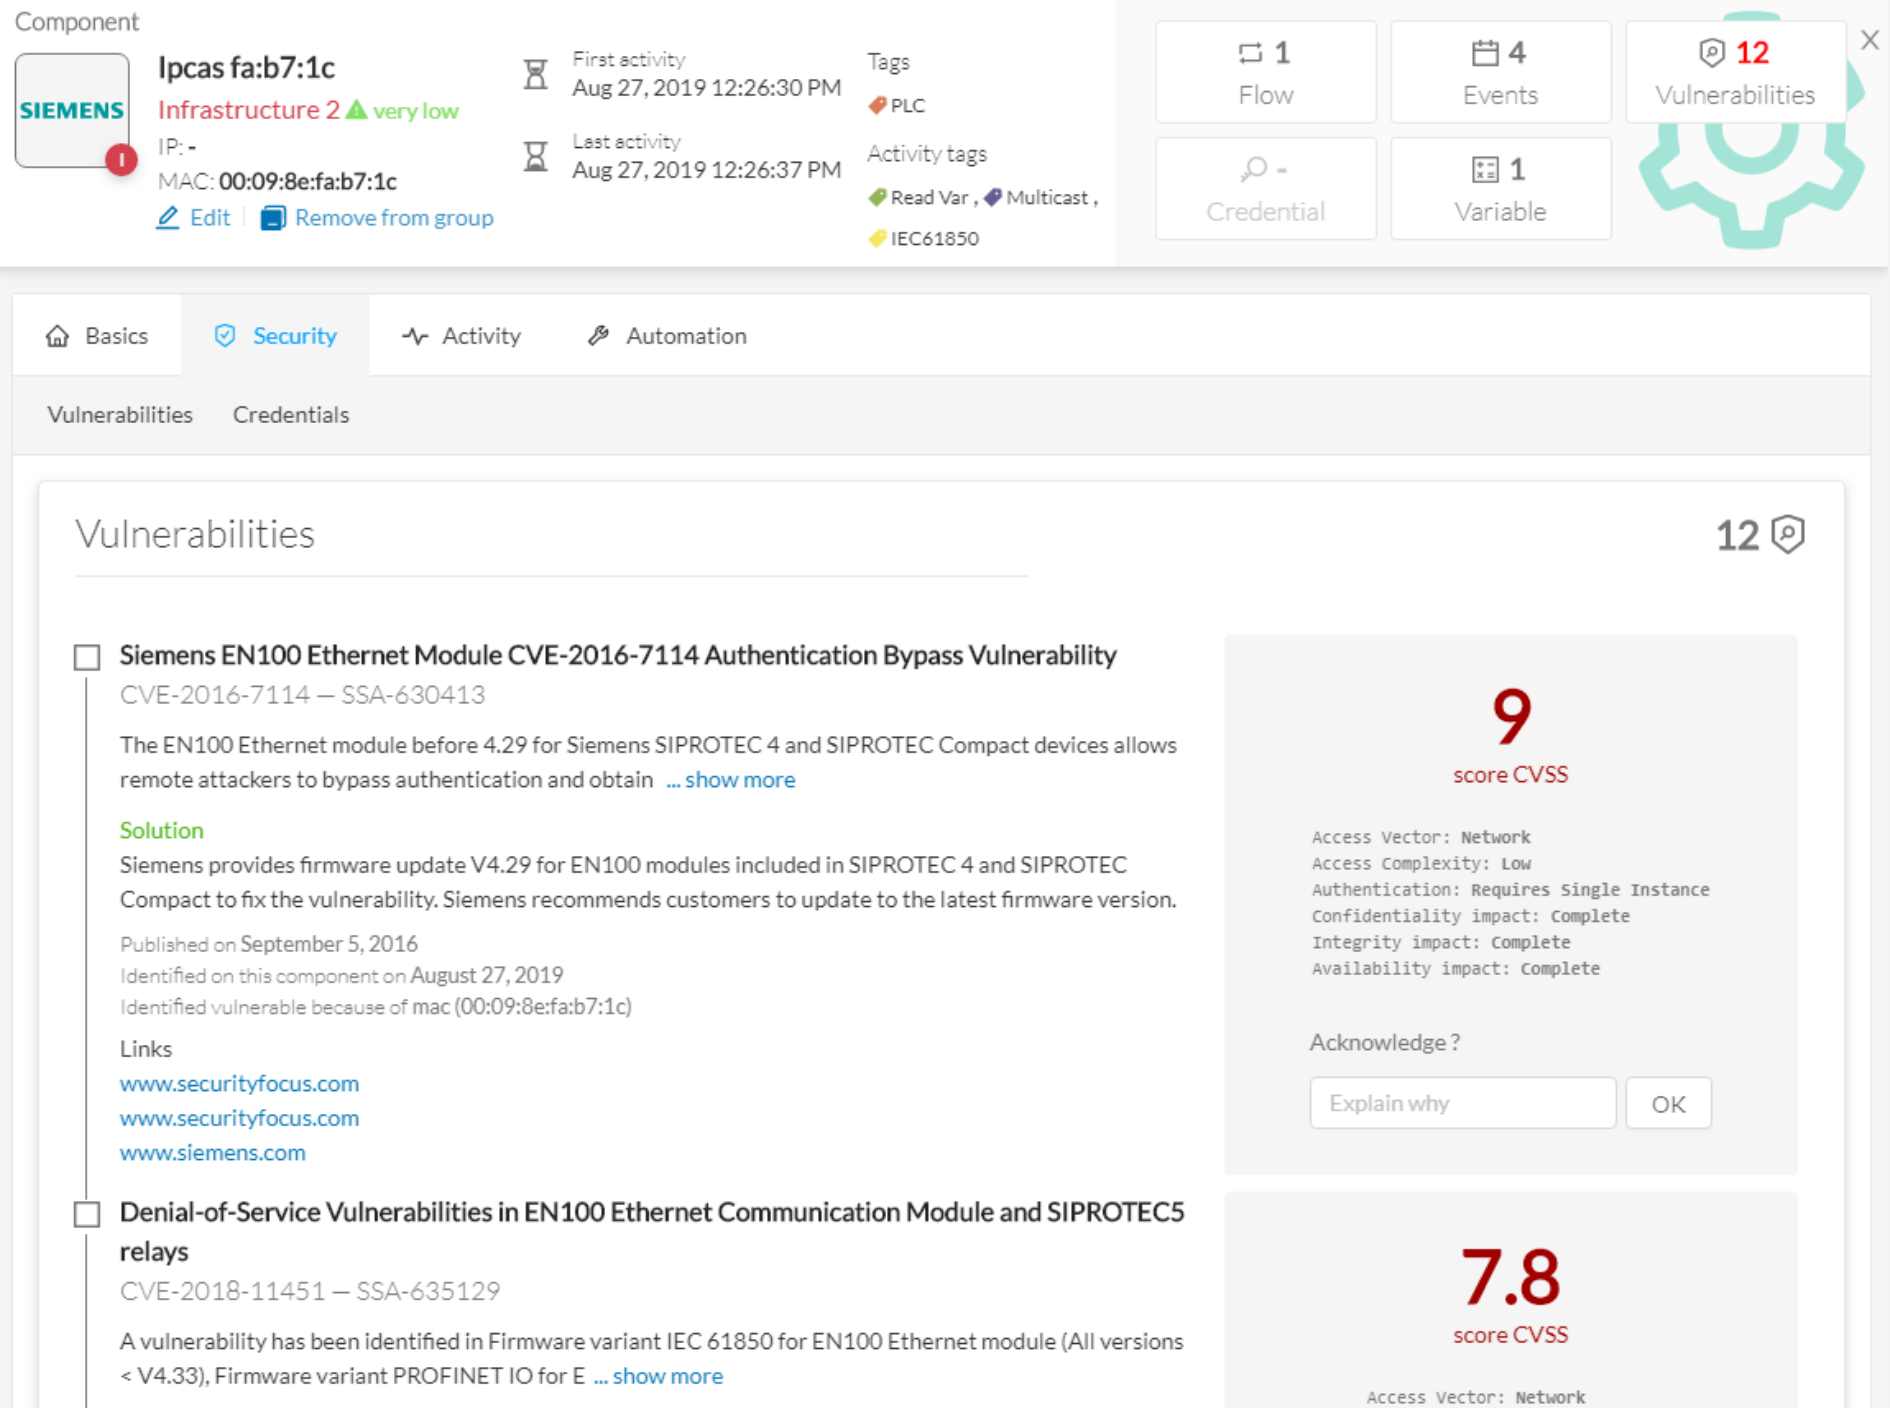Click the Ipcas fa:b7:1c component name
This screenshot has height=1408, width=1890.
pos(246,67)
